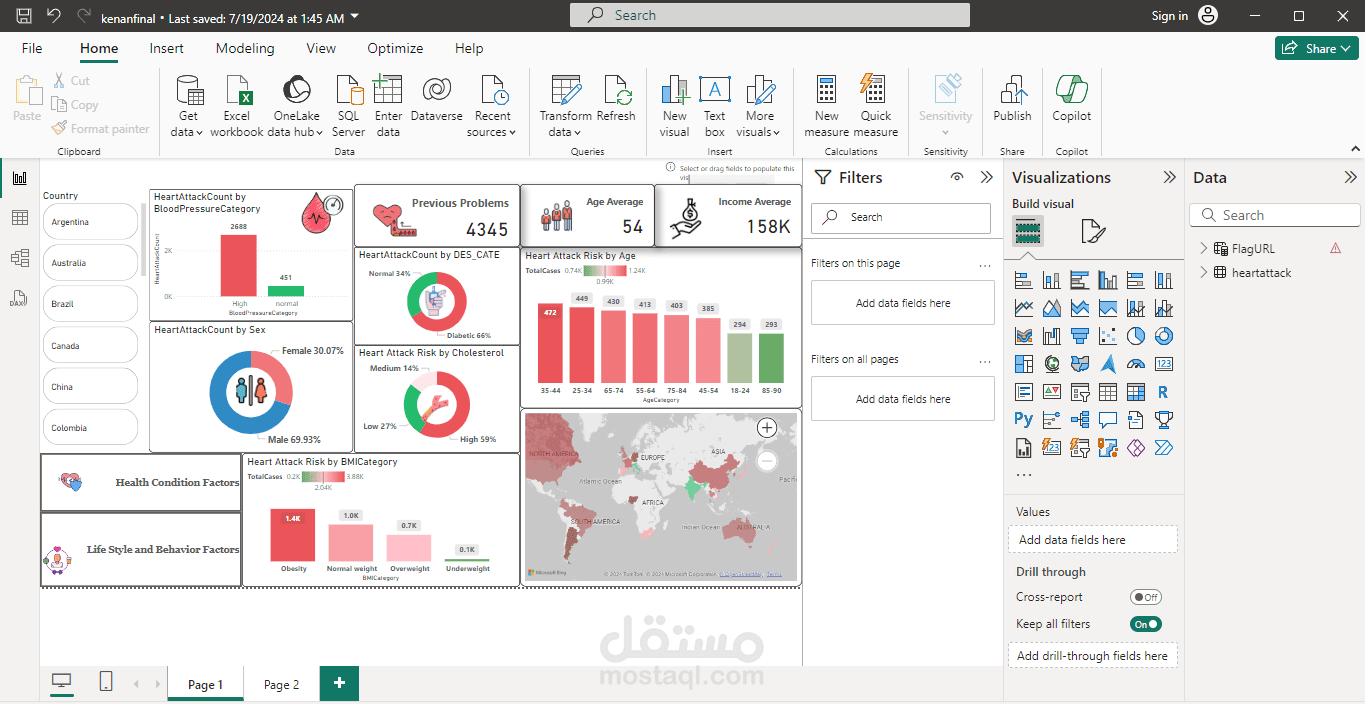1365x704 pixels.
Task: Click the map zoom in plus button
Action: pos(767,428)
